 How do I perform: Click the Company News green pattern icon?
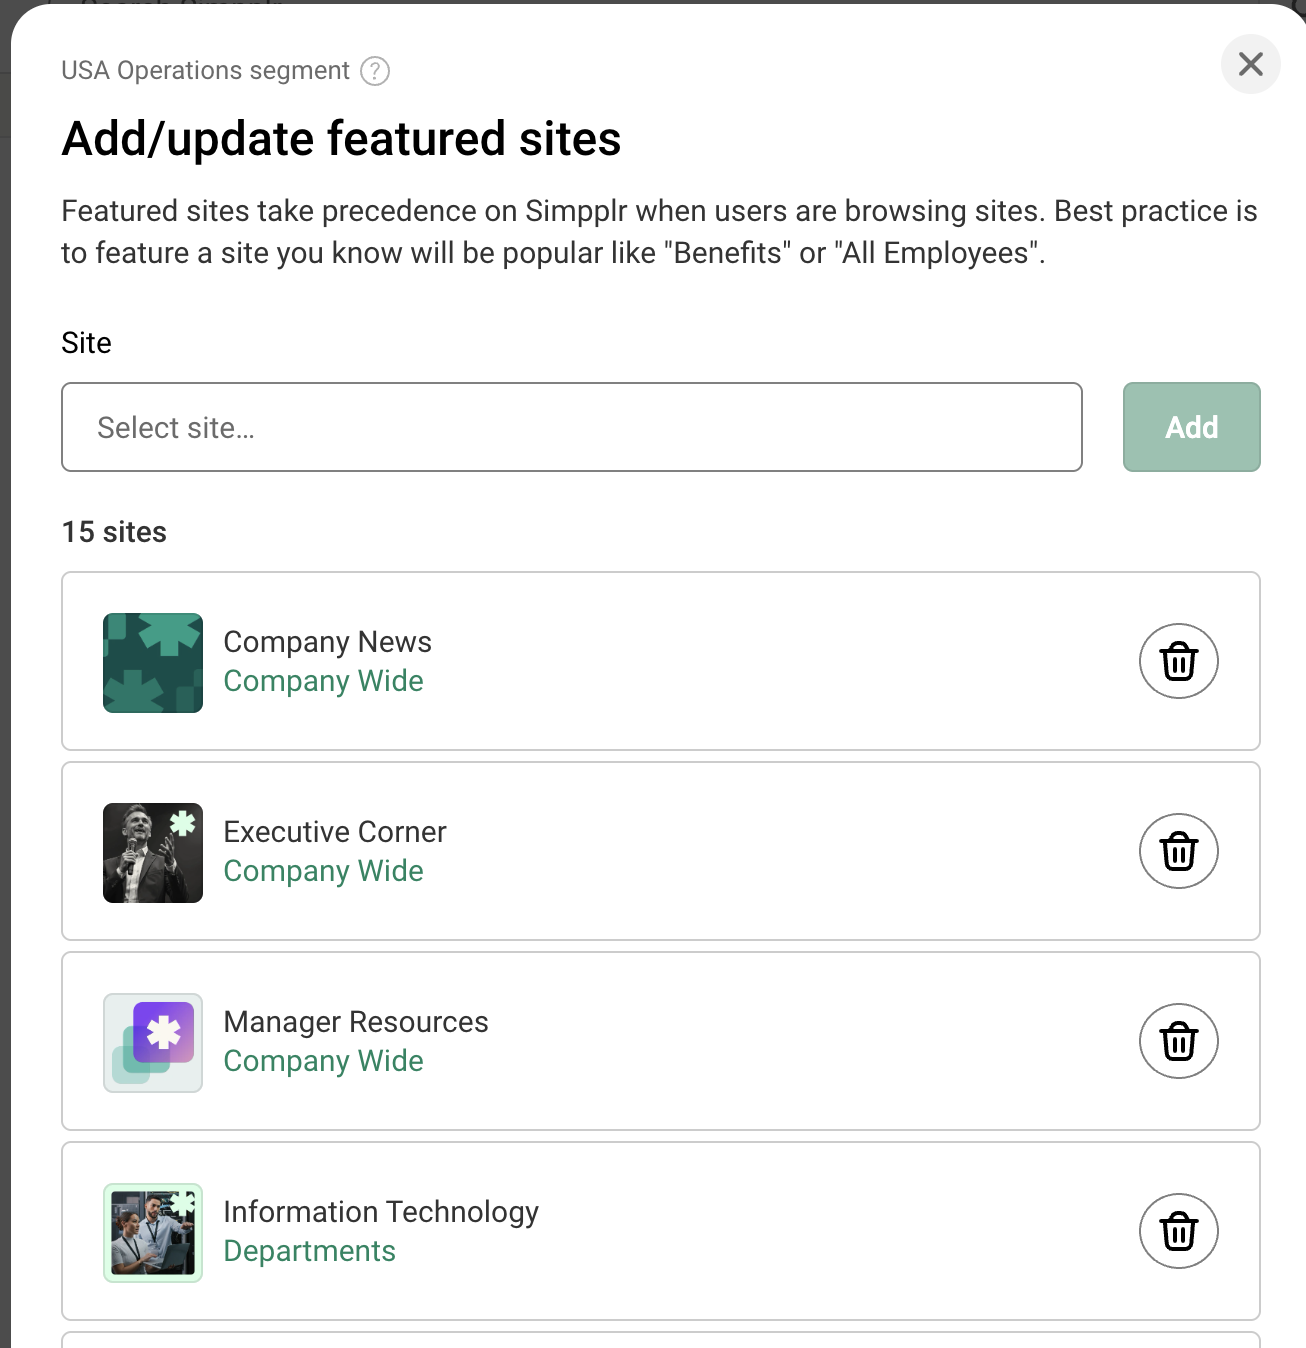pyautogui.click(x=152, y=662)
